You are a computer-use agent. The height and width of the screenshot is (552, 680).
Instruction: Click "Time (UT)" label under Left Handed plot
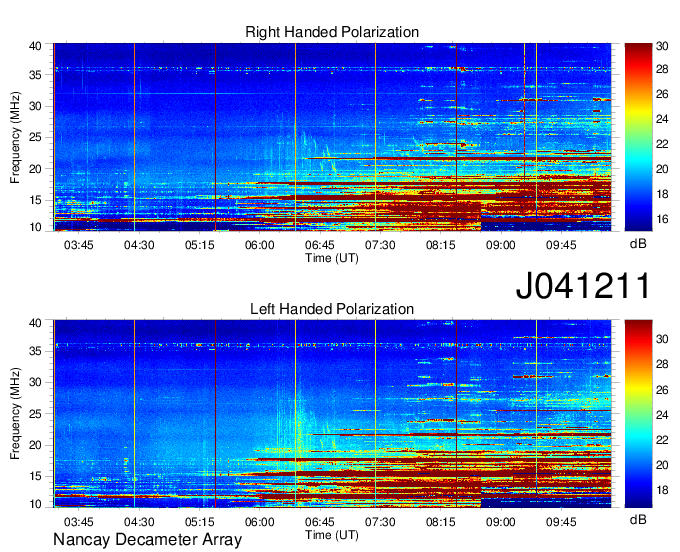[332, 535]
